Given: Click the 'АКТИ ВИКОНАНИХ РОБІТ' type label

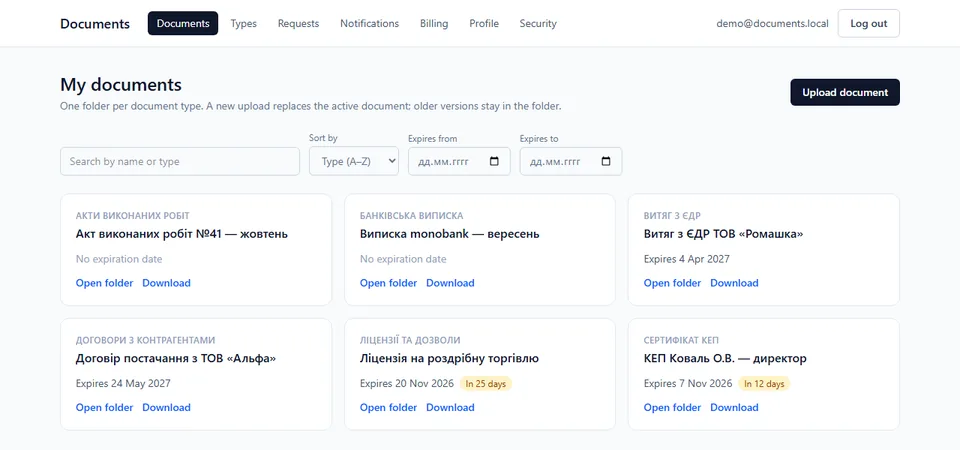Looking at the screenshot, I should [x=133, y=216].
